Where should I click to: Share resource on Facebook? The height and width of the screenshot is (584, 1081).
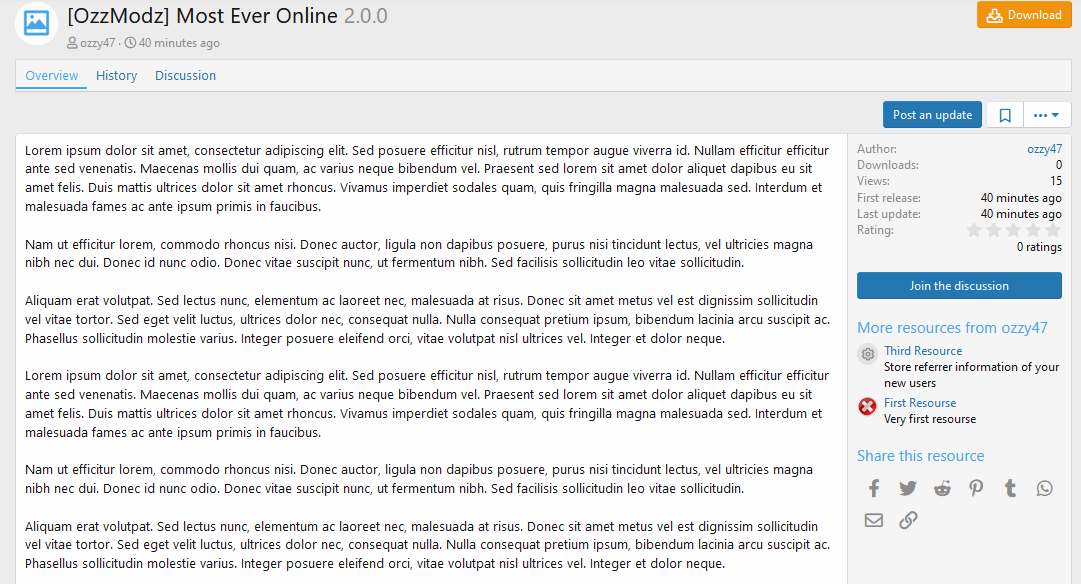pyautogui.click(x=874, y=488)
